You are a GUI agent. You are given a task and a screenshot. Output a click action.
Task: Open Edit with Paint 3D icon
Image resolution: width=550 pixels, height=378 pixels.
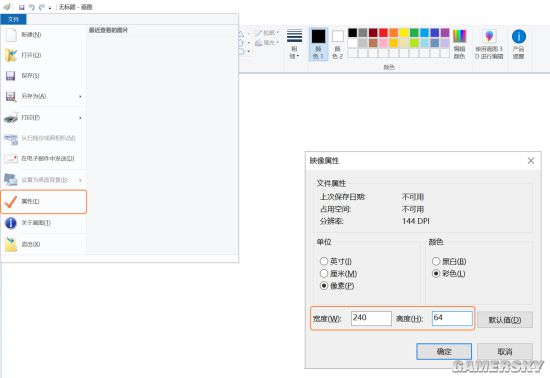pos(489,36)
